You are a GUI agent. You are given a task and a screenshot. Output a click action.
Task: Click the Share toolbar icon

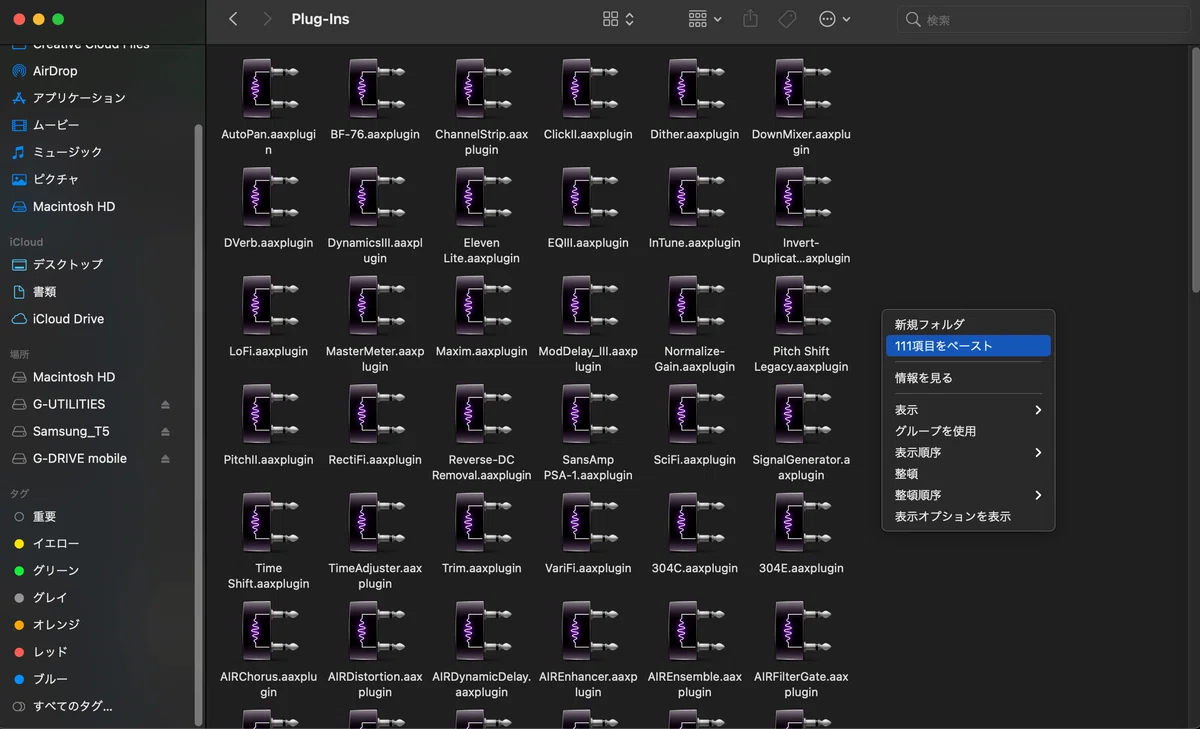point(751,19)
